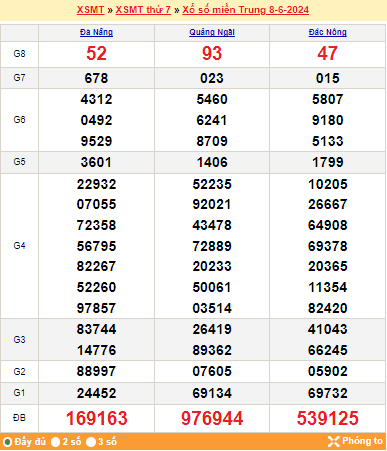387x451 pixels.
Task: Click G4 number 69378
Action: click(328, 246)
